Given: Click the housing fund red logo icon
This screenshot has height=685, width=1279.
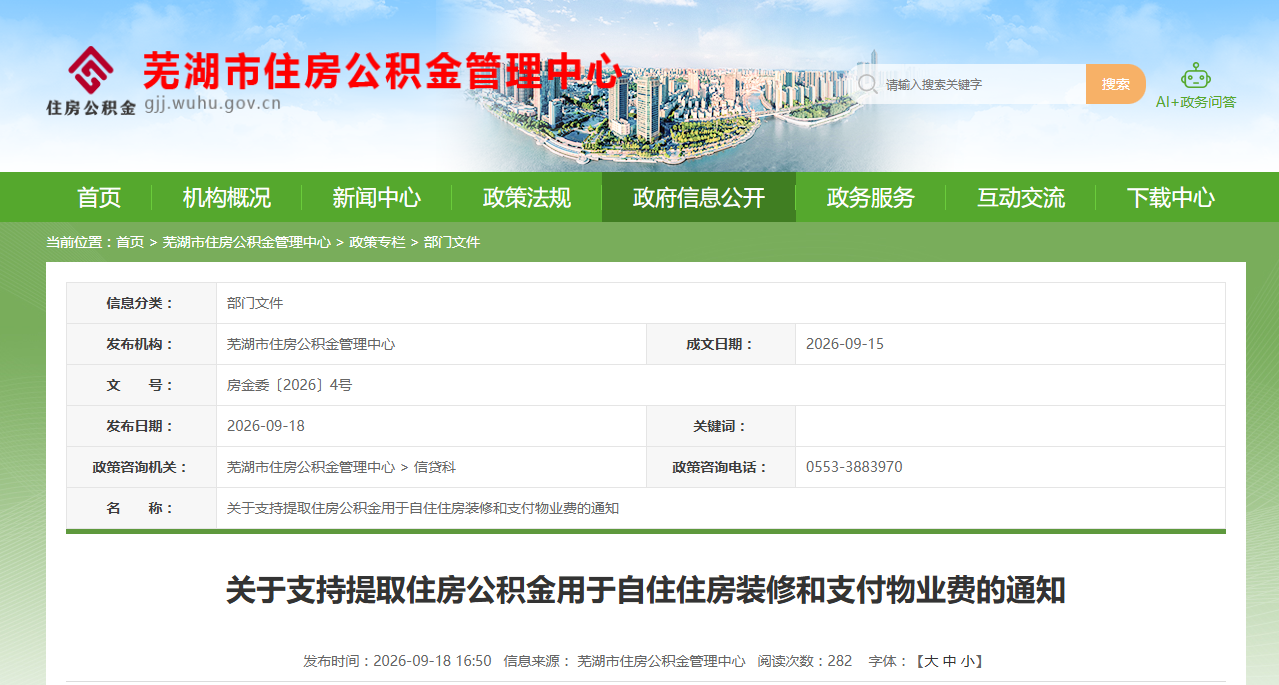Looking at the screenshot, I should pyautogui.click(x=91, y=70).
